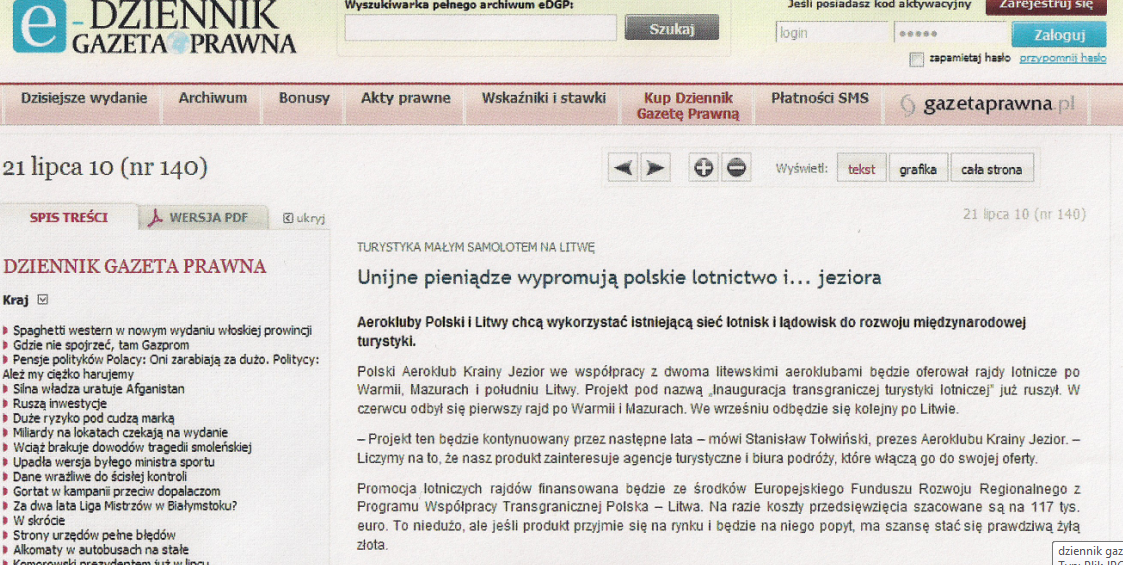Hide the table of contents panel
1123x565 pixels.
(x=304, y=218)
